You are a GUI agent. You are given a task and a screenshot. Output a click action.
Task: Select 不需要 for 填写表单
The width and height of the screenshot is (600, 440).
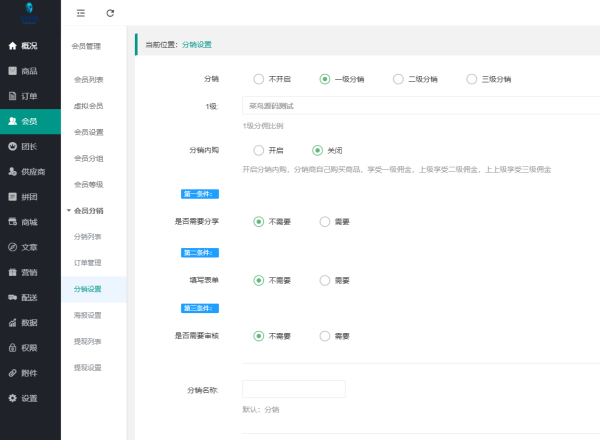(x=259, y=280)
